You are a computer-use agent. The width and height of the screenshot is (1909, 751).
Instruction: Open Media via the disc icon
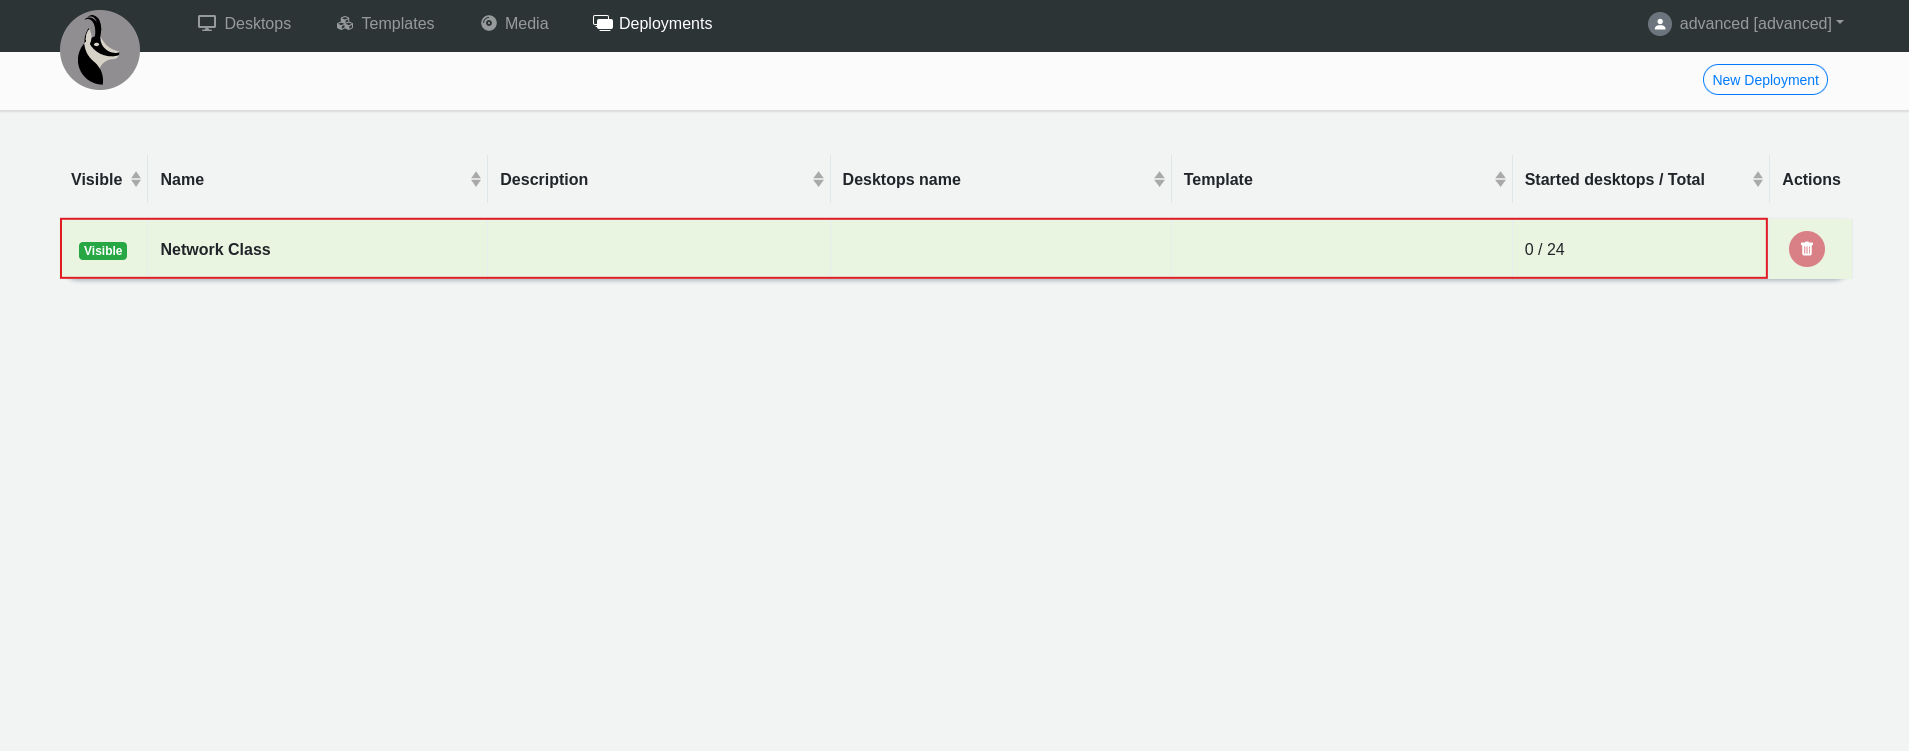tap(489, 23)
